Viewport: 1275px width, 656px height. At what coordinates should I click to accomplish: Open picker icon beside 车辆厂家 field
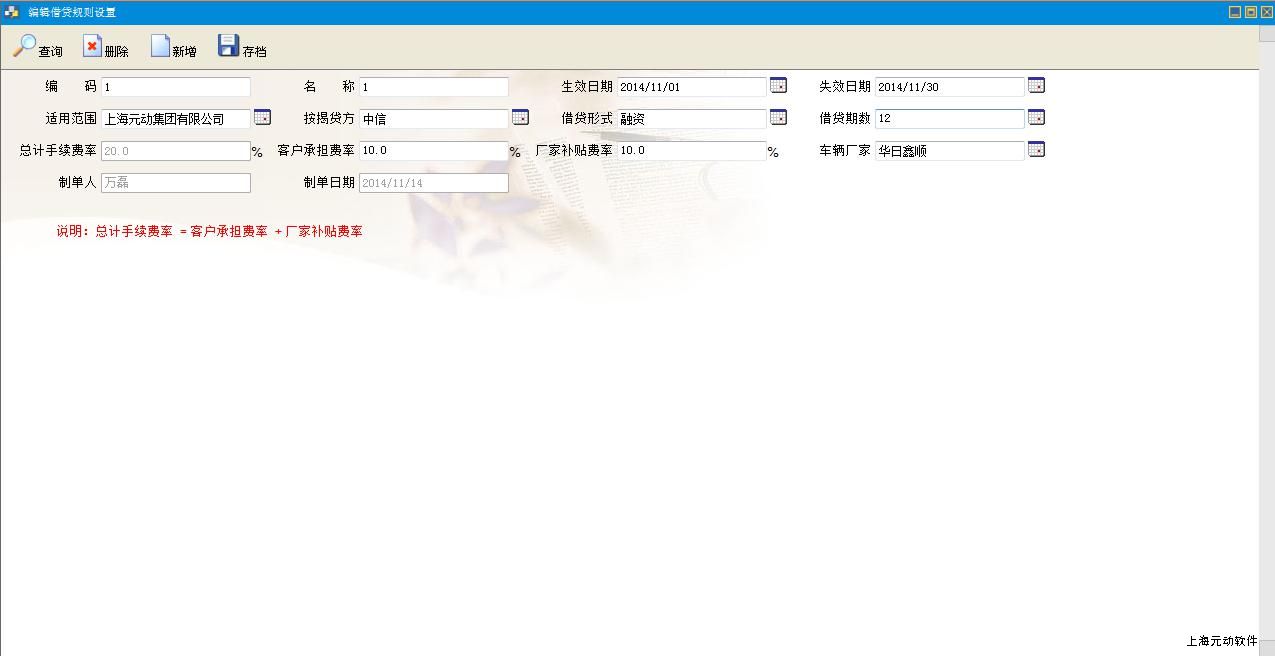pos(1036,150)
